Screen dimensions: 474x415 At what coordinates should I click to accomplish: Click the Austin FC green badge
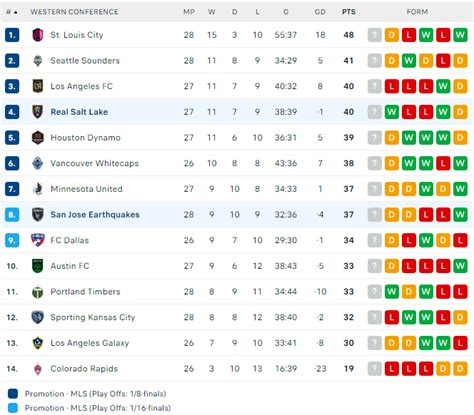[x=38, y=266]
